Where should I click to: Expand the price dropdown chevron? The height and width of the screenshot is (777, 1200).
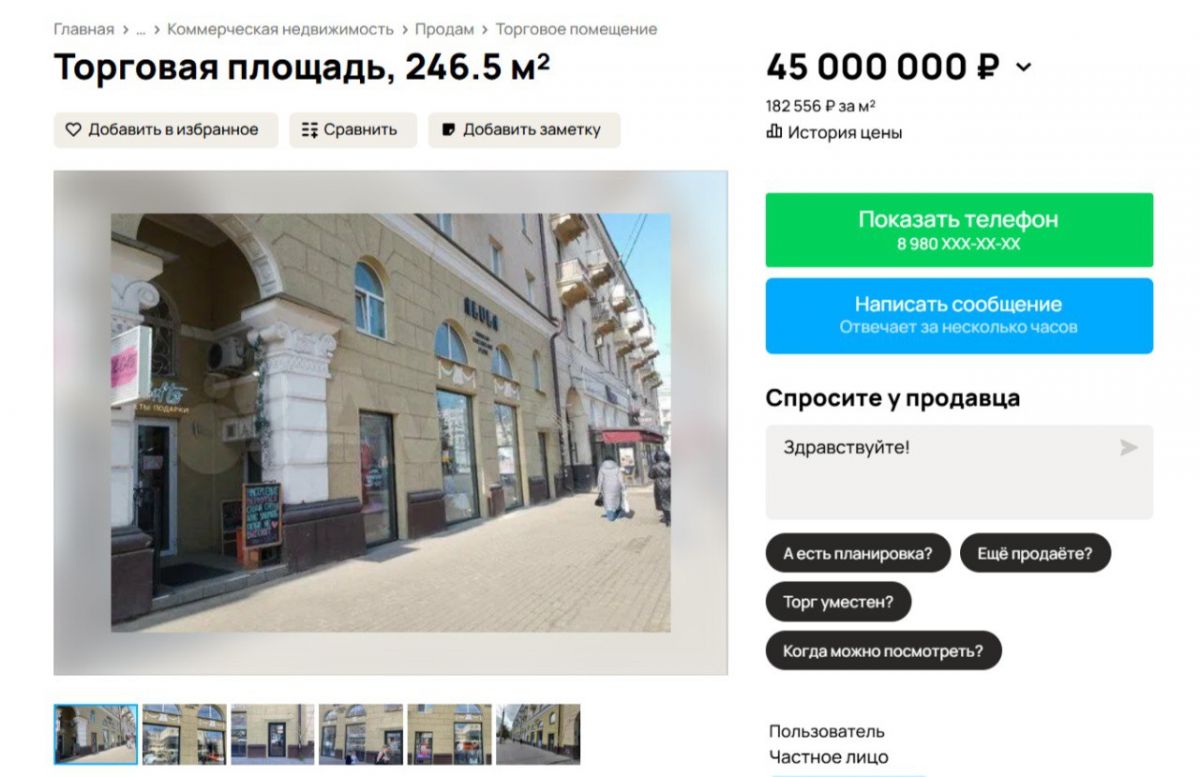(x=1023, y=68)
